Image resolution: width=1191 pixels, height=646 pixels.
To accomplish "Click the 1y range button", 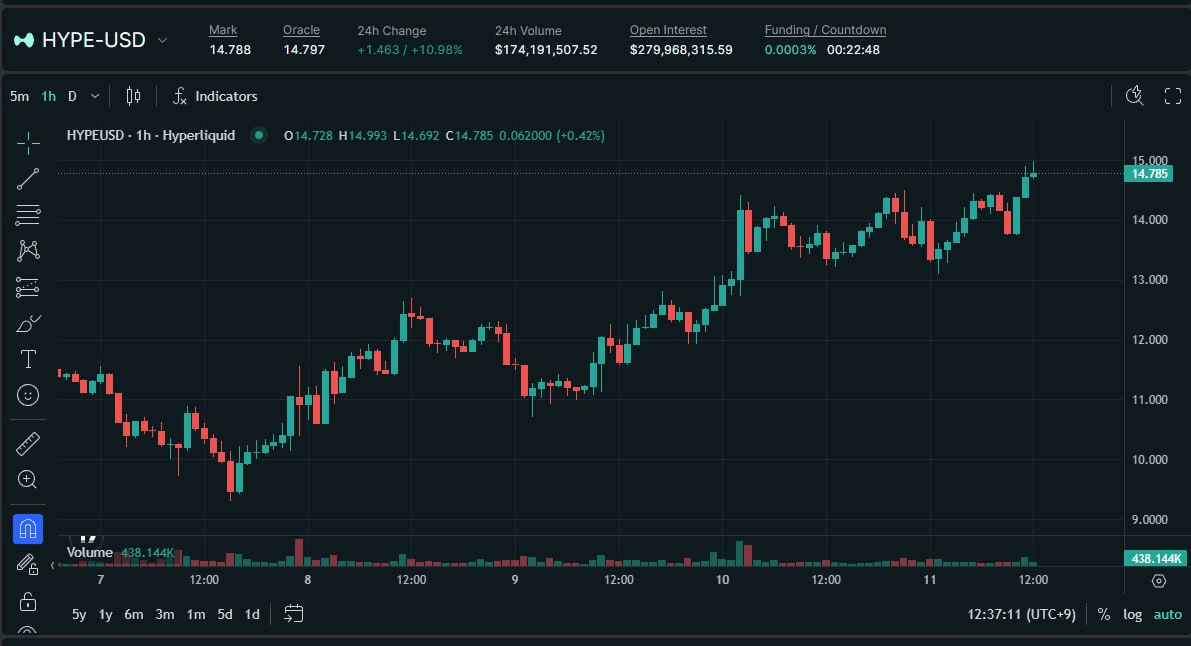I will pos(105,614).
